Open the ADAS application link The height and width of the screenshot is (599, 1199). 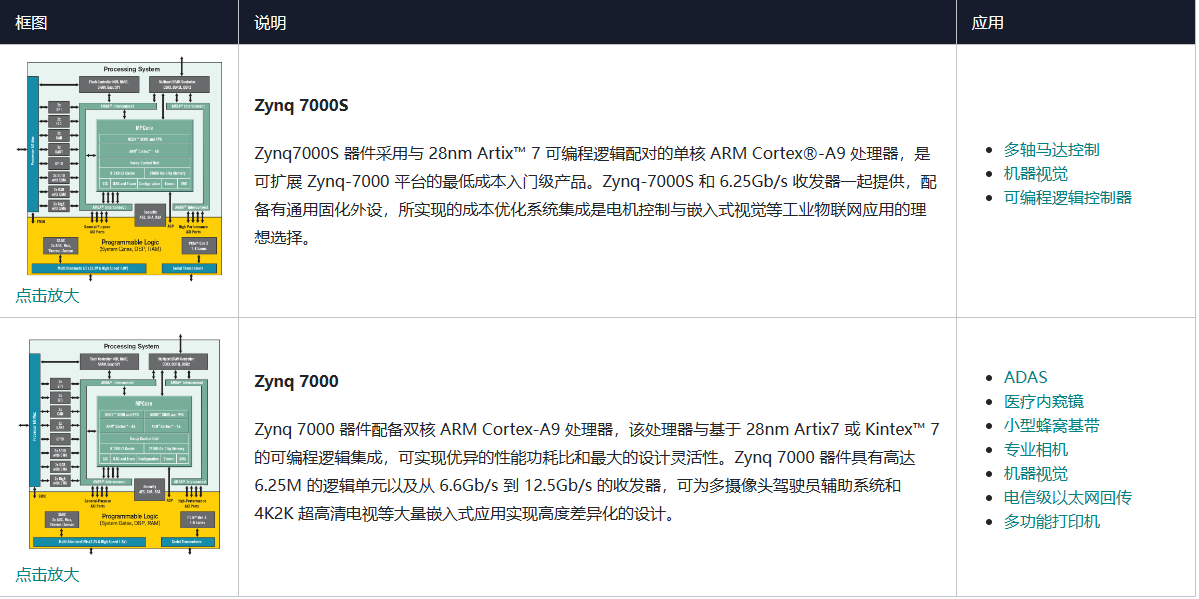1025,377
